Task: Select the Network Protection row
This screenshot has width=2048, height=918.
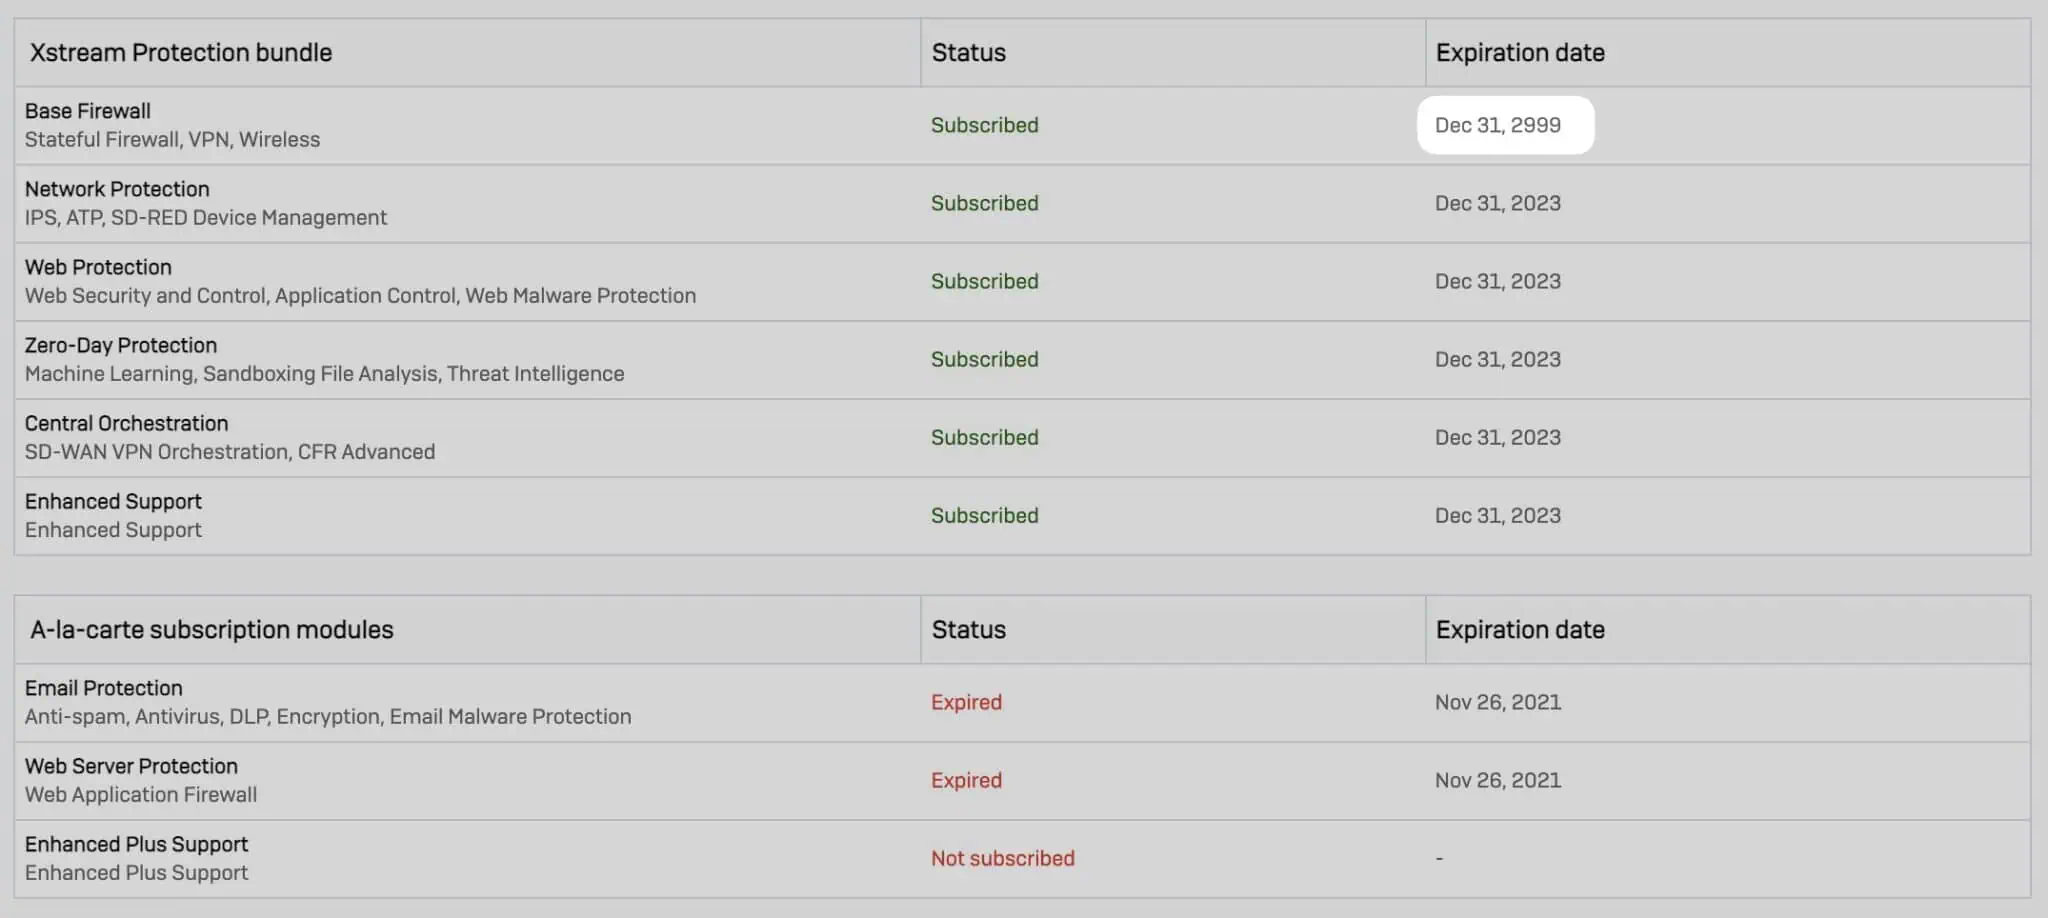Action: 400,202
